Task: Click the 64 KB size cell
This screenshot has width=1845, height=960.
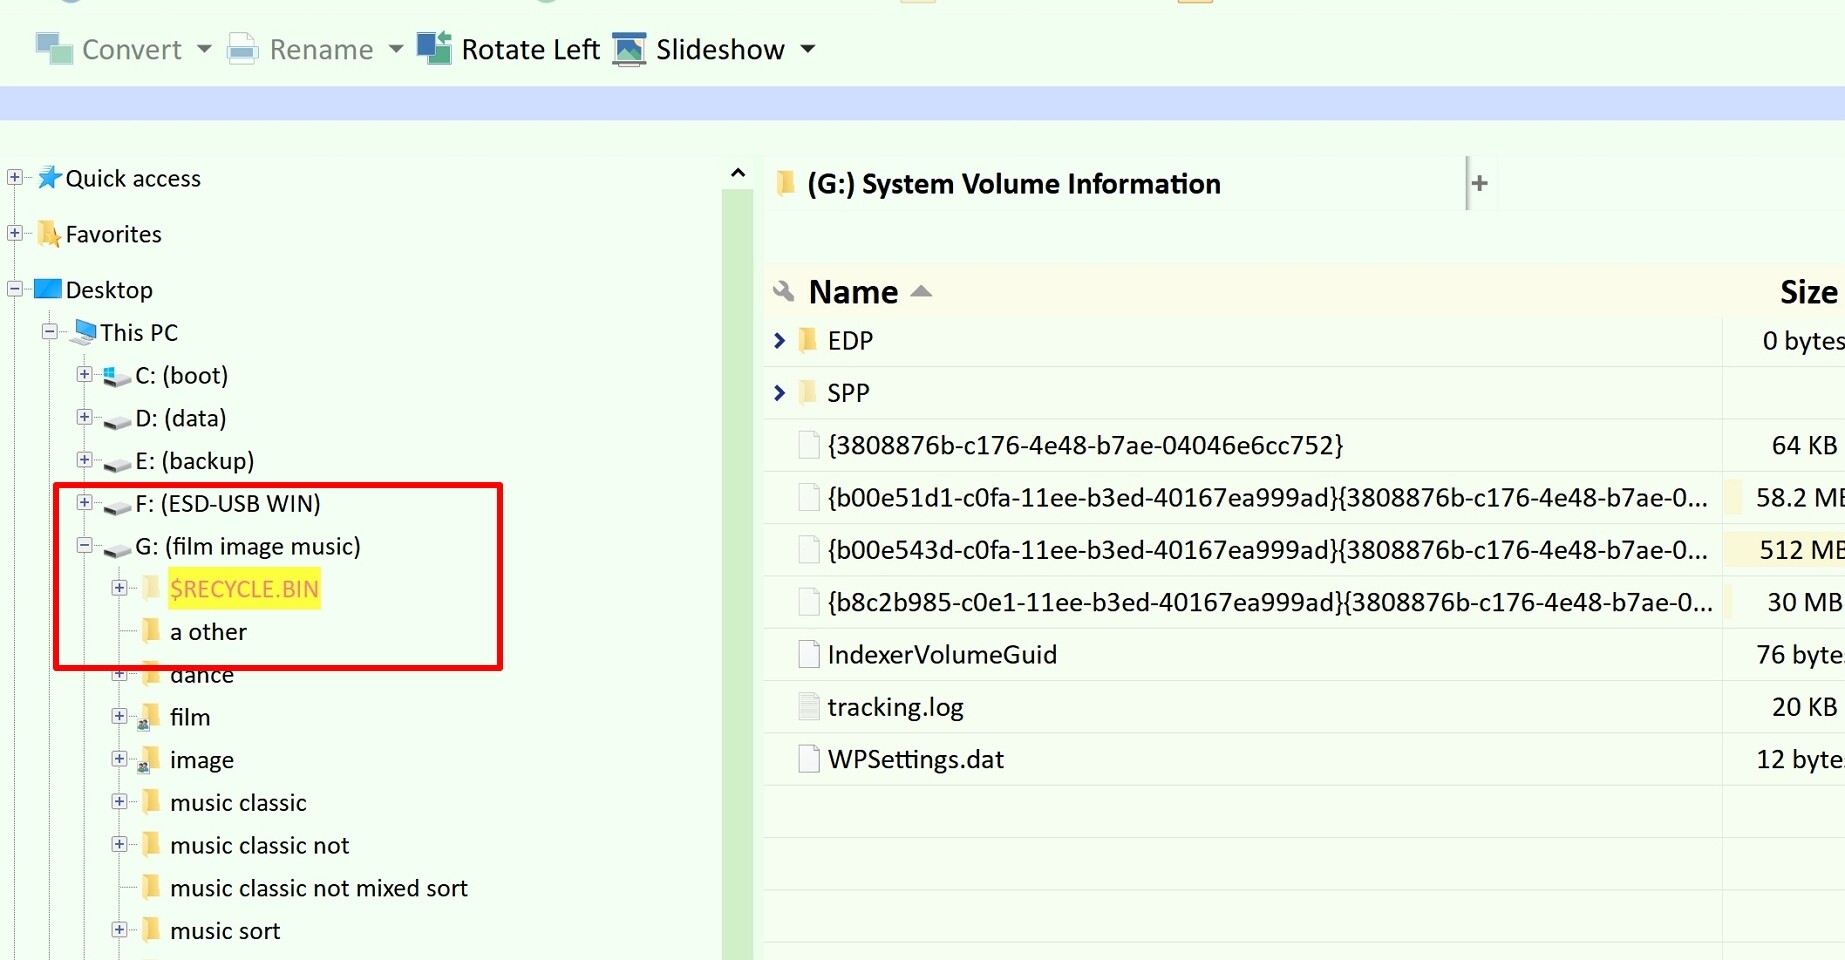Action: (x=1784, y=445)
